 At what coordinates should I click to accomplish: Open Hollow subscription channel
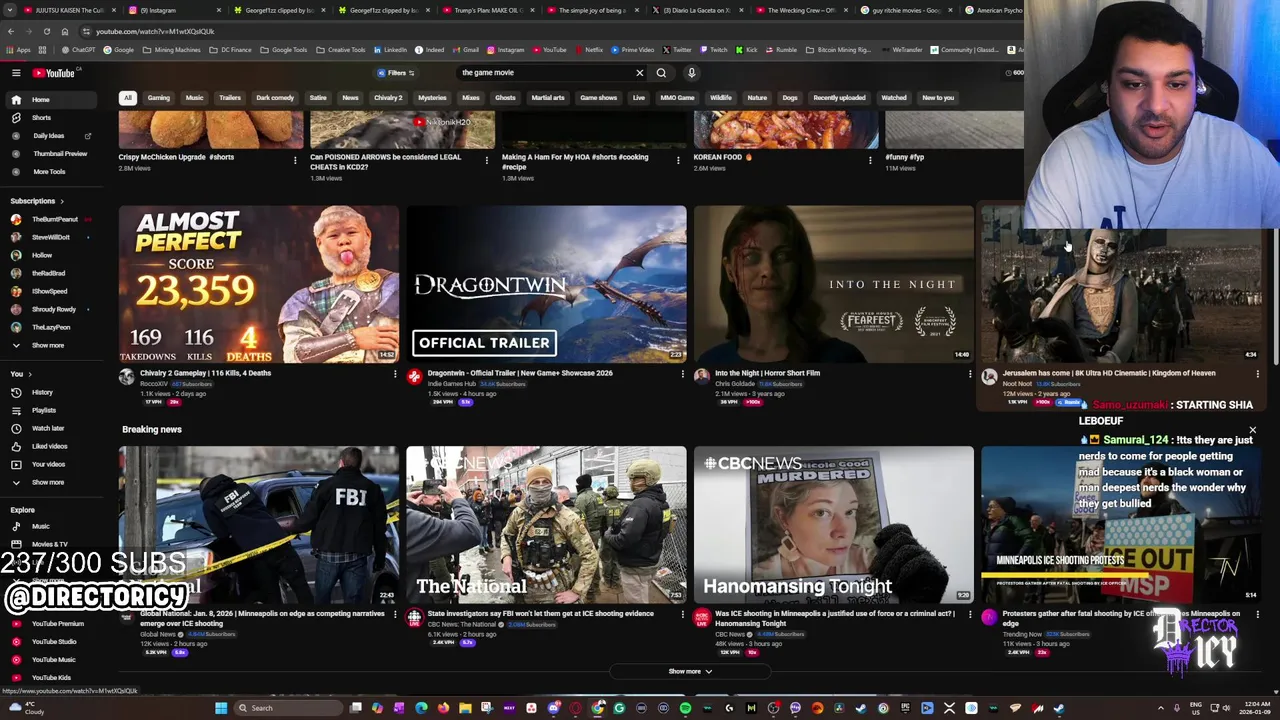point(41,255)
